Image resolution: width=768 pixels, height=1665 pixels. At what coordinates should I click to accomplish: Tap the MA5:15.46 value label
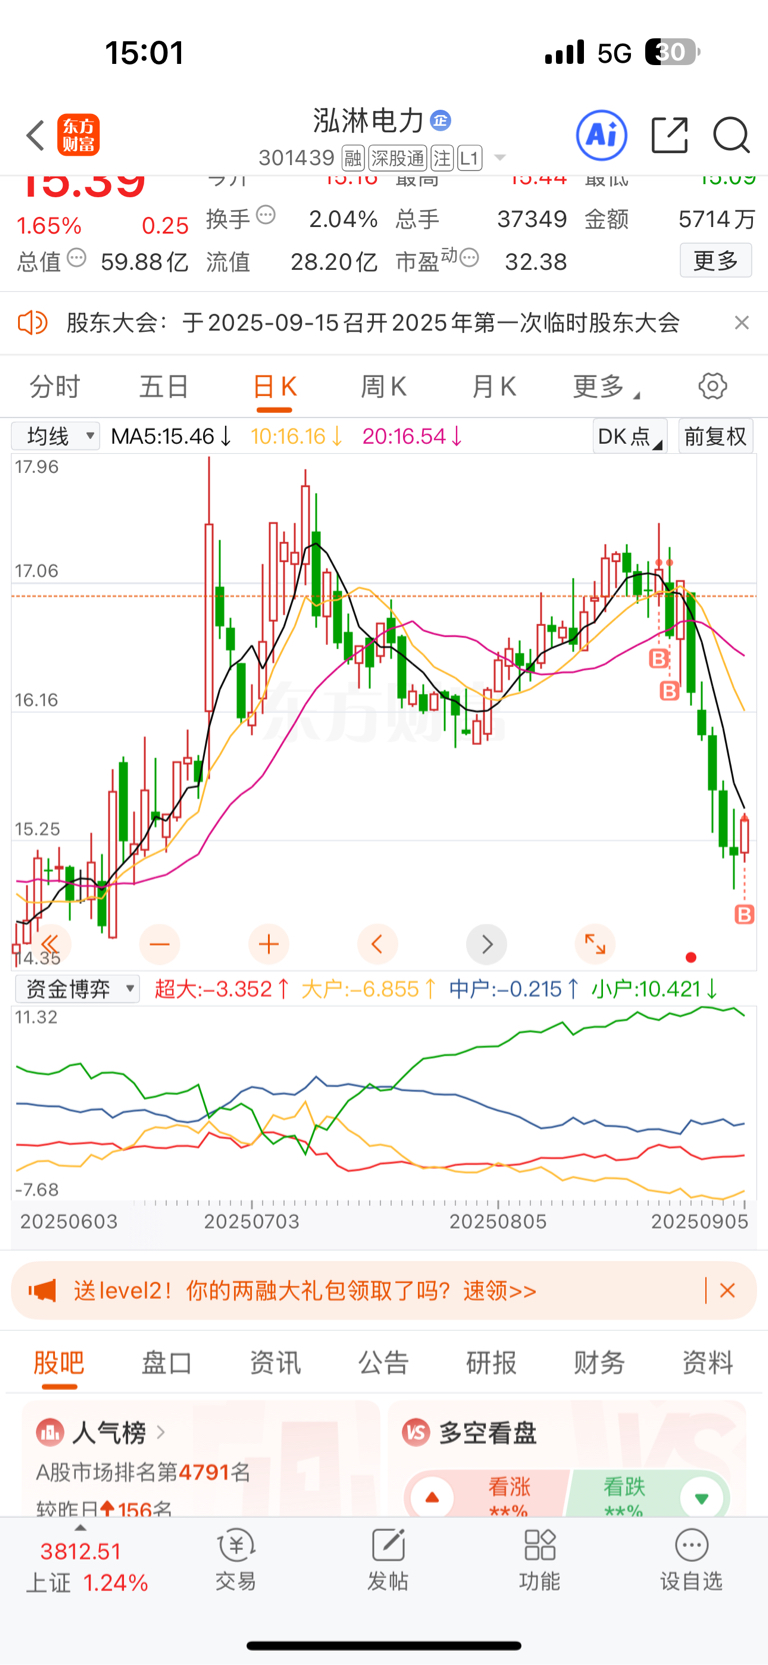click(171, 436)
